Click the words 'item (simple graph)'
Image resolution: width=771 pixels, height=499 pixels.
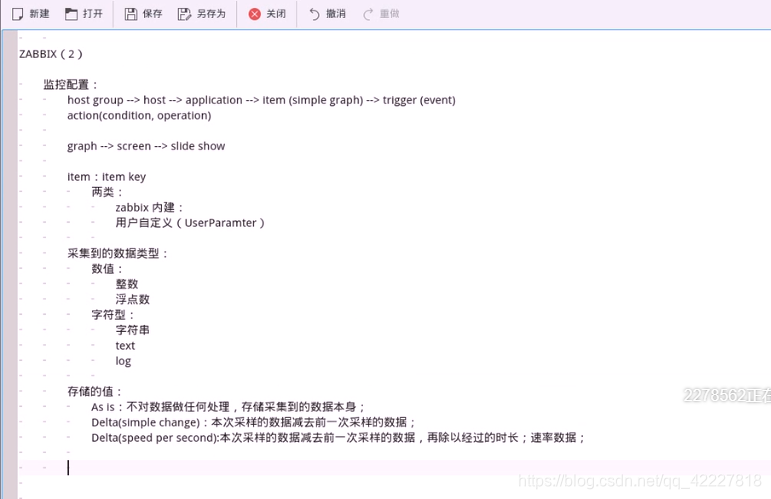click(x=313, y=100)
